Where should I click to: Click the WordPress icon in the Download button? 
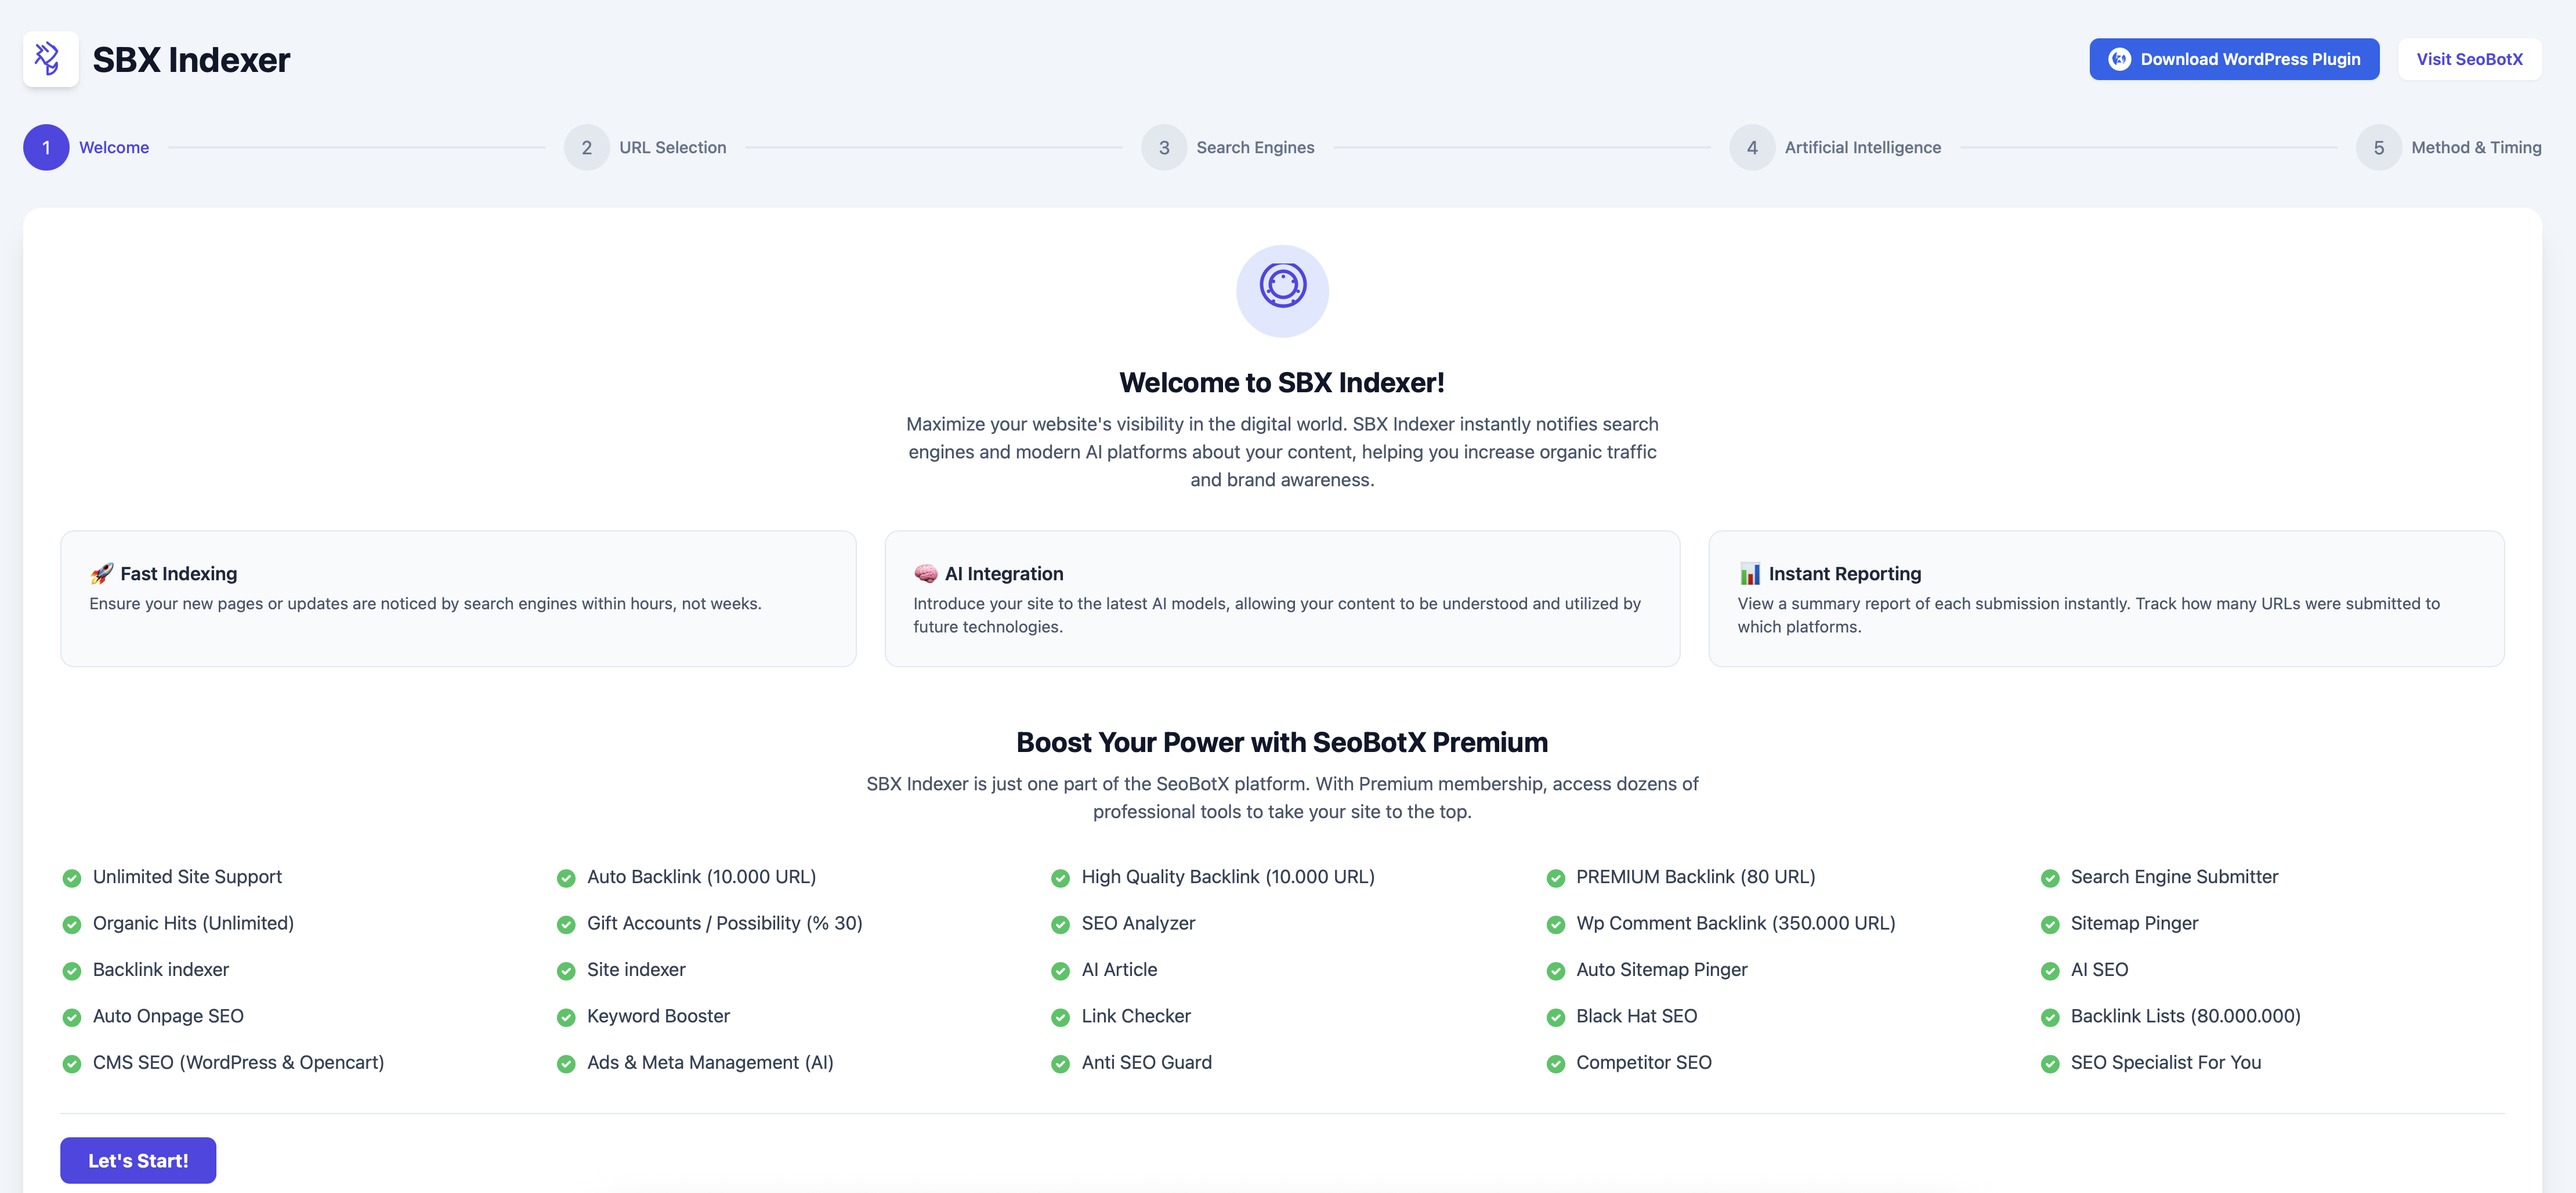click(2119, 60)
